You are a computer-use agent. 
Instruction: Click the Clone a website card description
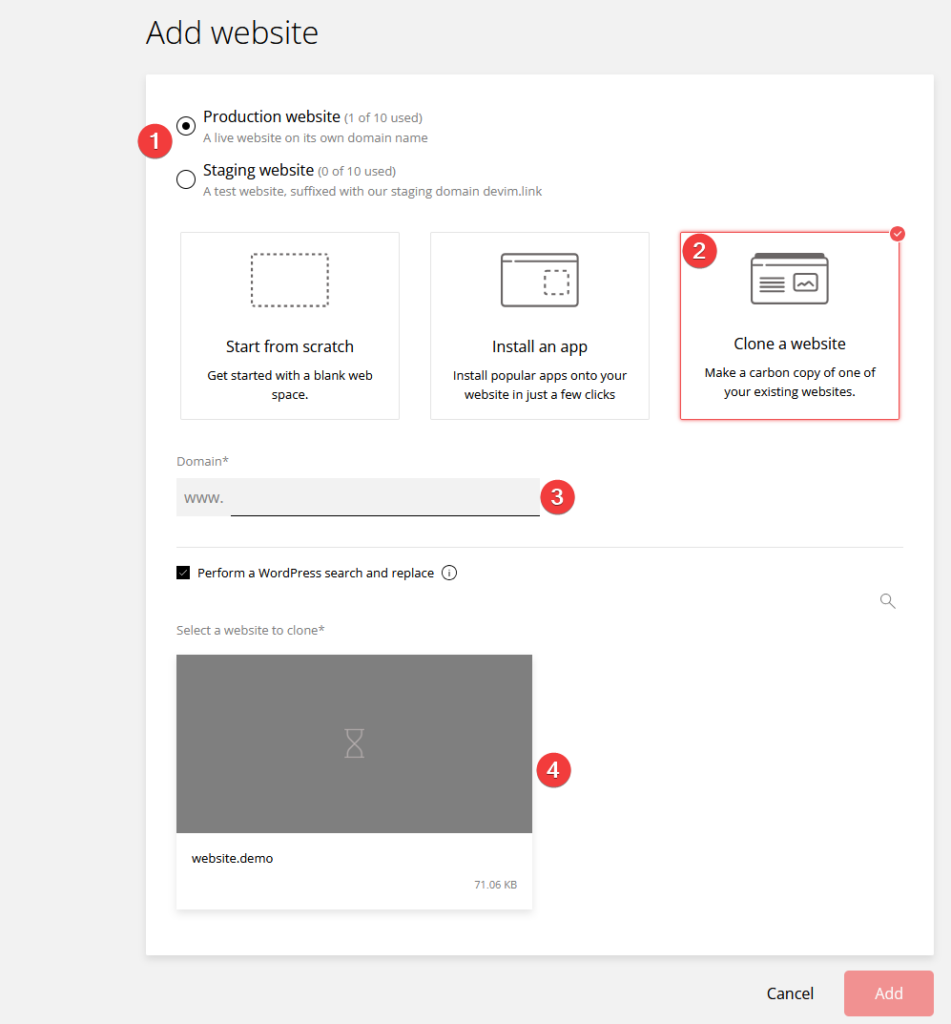point(790,382)
